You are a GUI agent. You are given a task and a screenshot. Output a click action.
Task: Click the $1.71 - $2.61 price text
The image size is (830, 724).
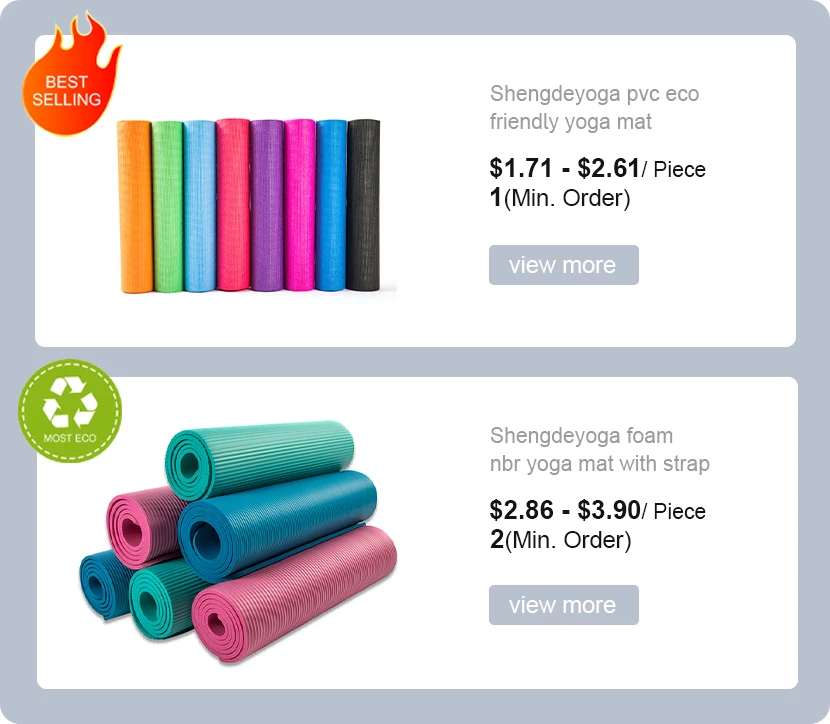[x=564, y=168]
